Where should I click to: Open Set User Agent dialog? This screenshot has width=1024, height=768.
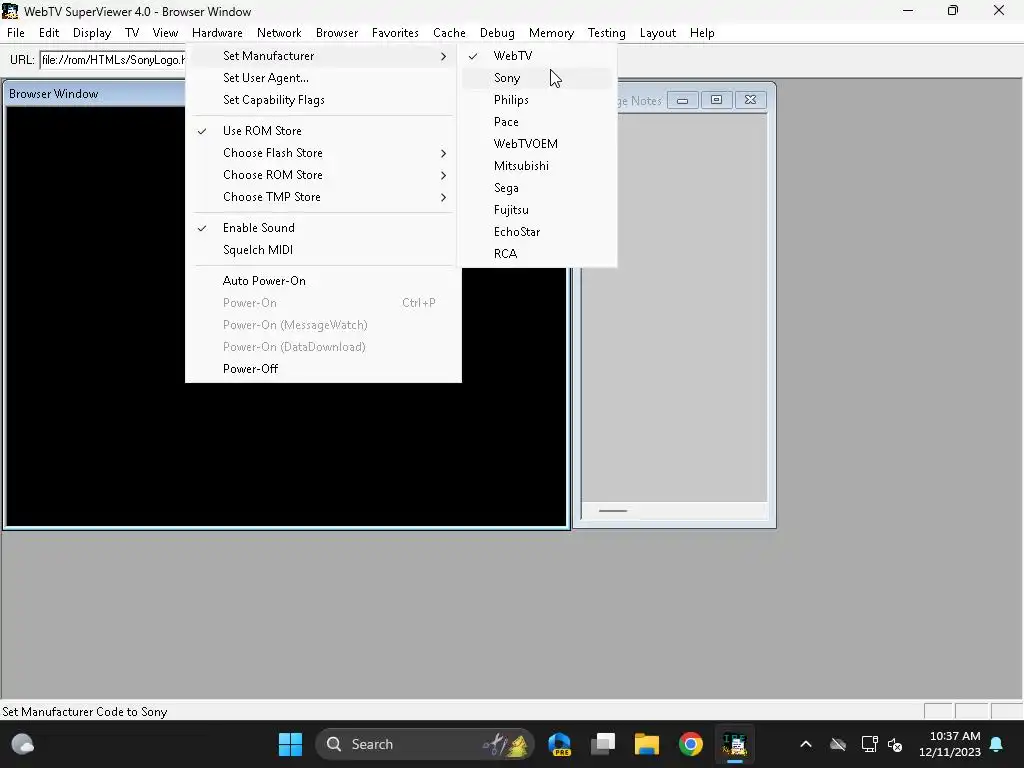(x=323, y=78)
